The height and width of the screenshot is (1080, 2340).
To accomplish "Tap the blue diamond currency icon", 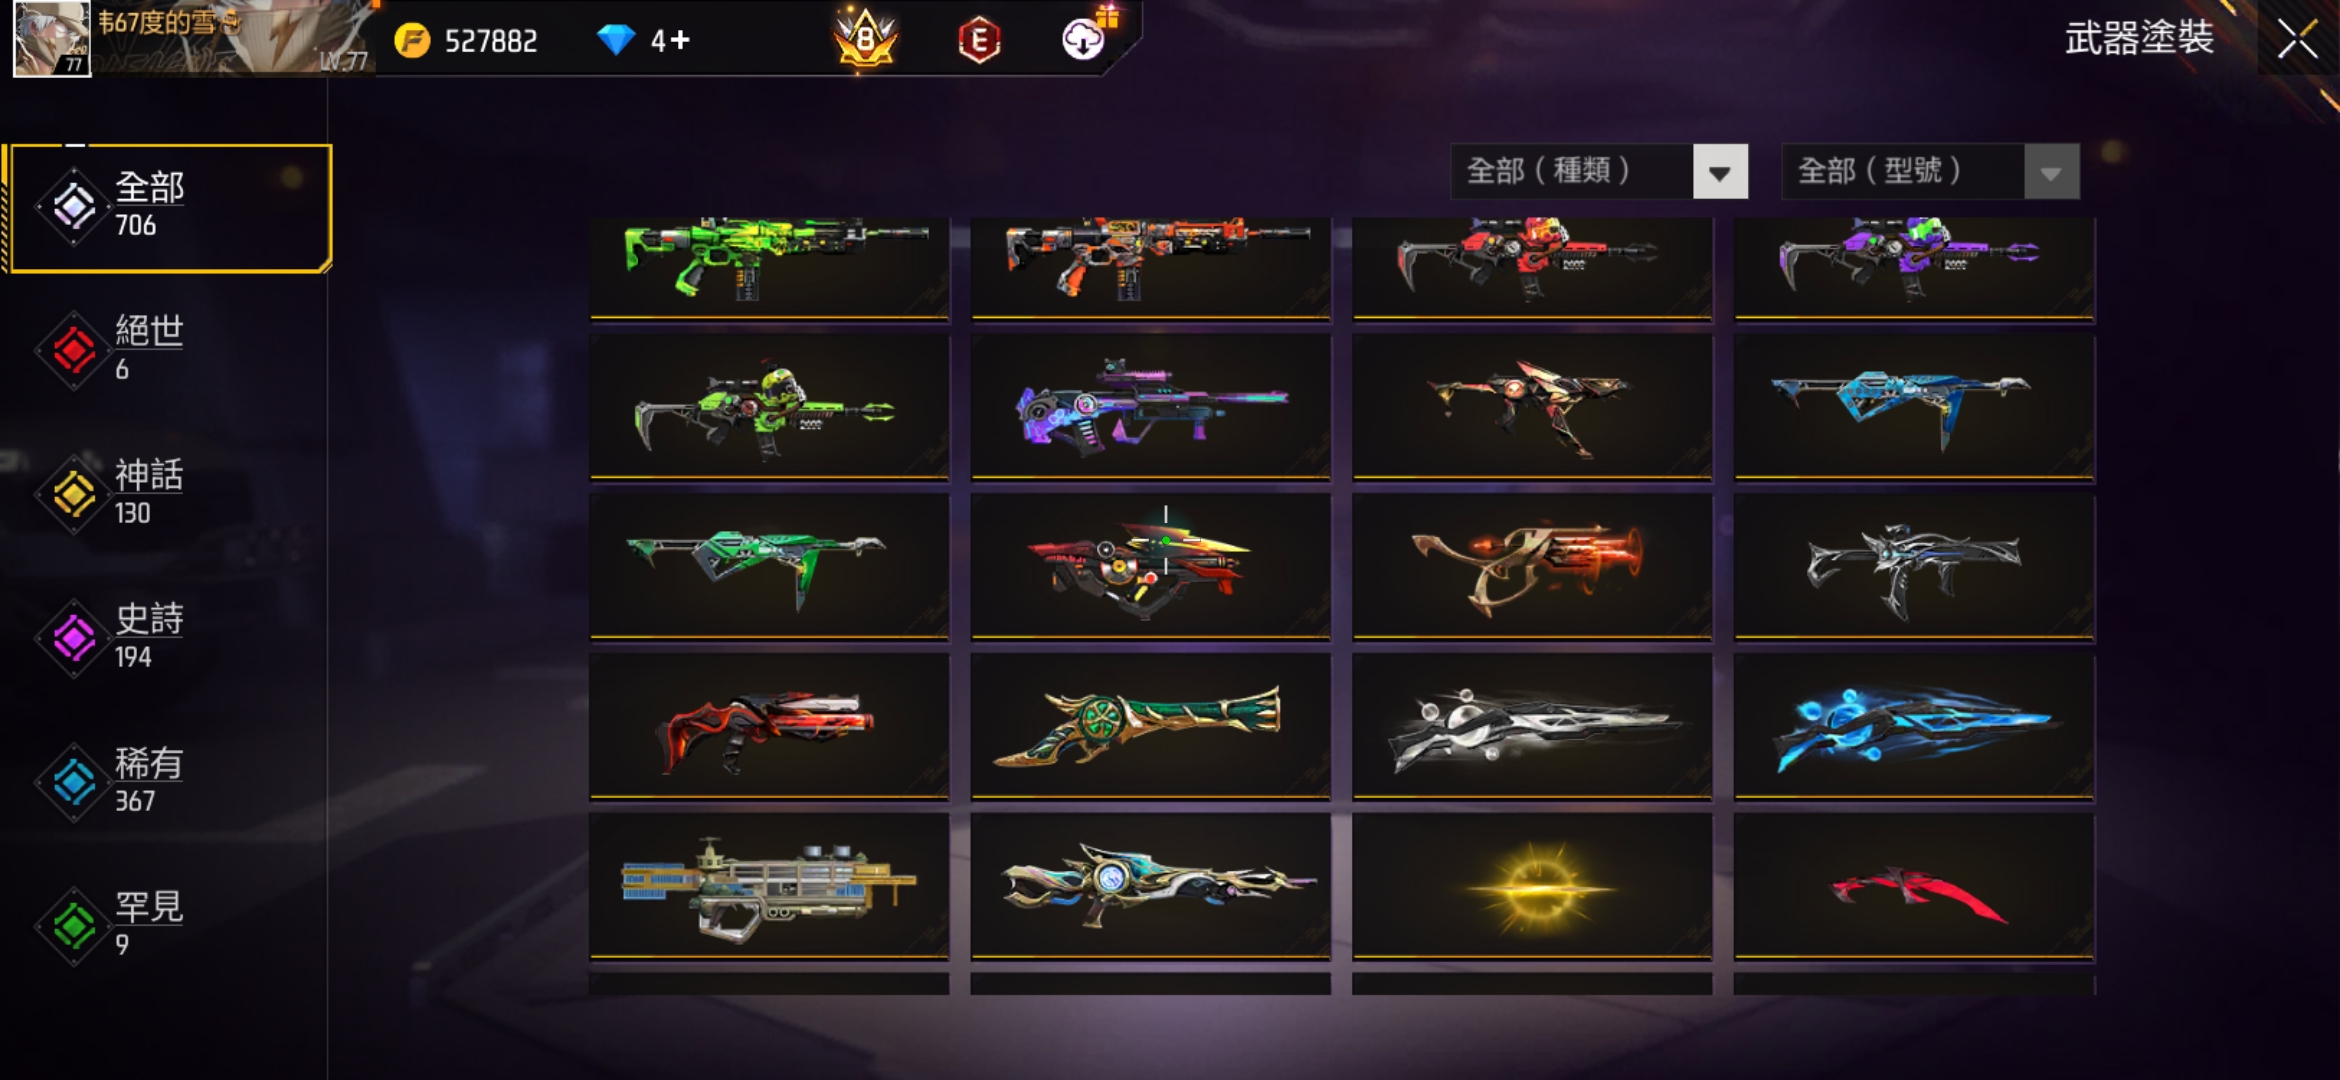I will click(616, 40).
